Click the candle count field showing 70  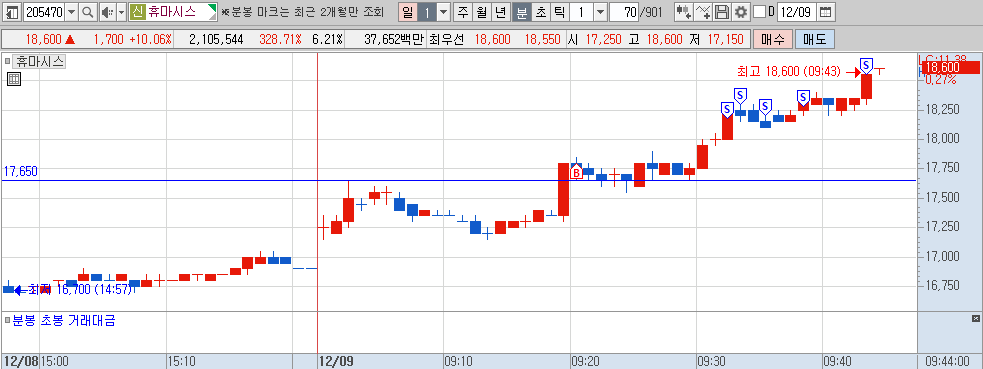click(x=623, y=12)
